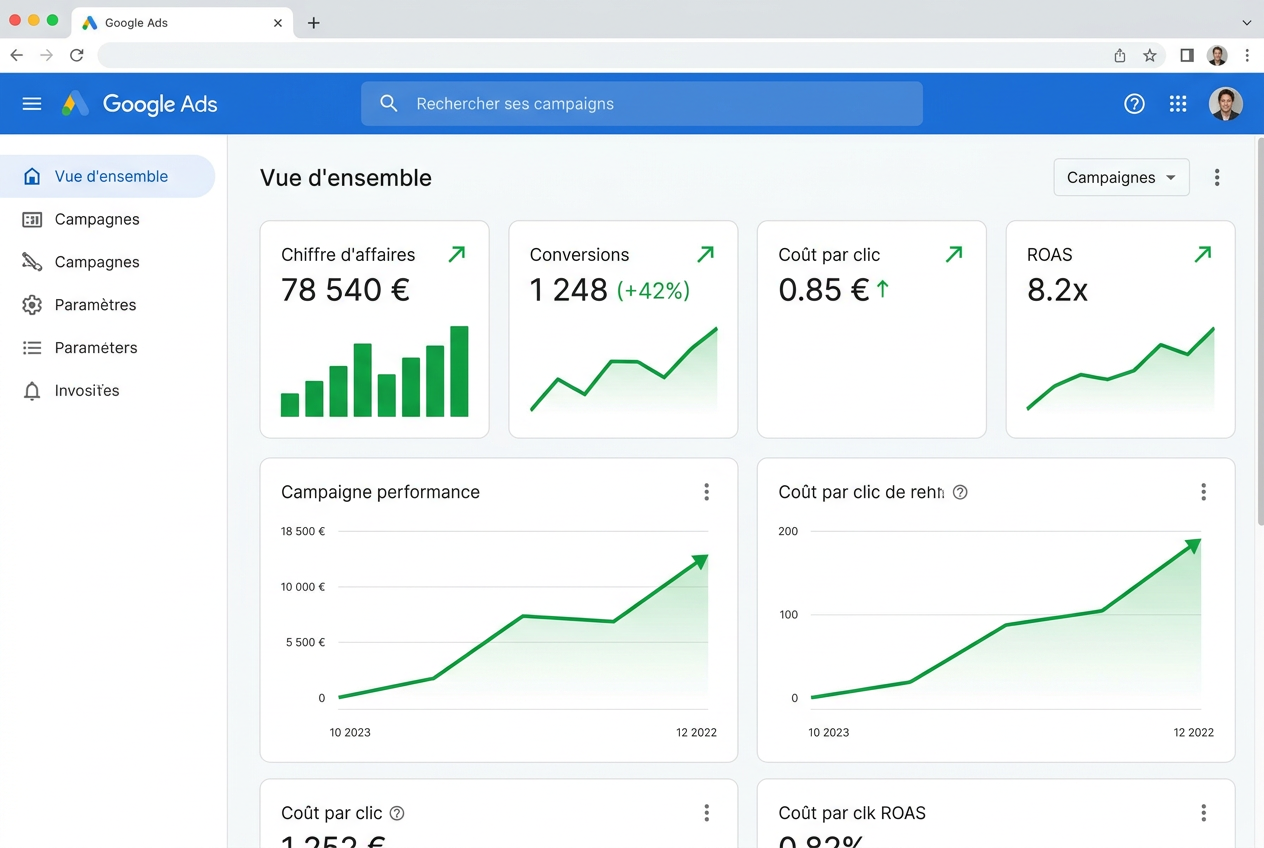Screen dimensions: 1264x848
Task: Open the help question mark icon
Action: pyautogui.click(x=1134, y=104)
